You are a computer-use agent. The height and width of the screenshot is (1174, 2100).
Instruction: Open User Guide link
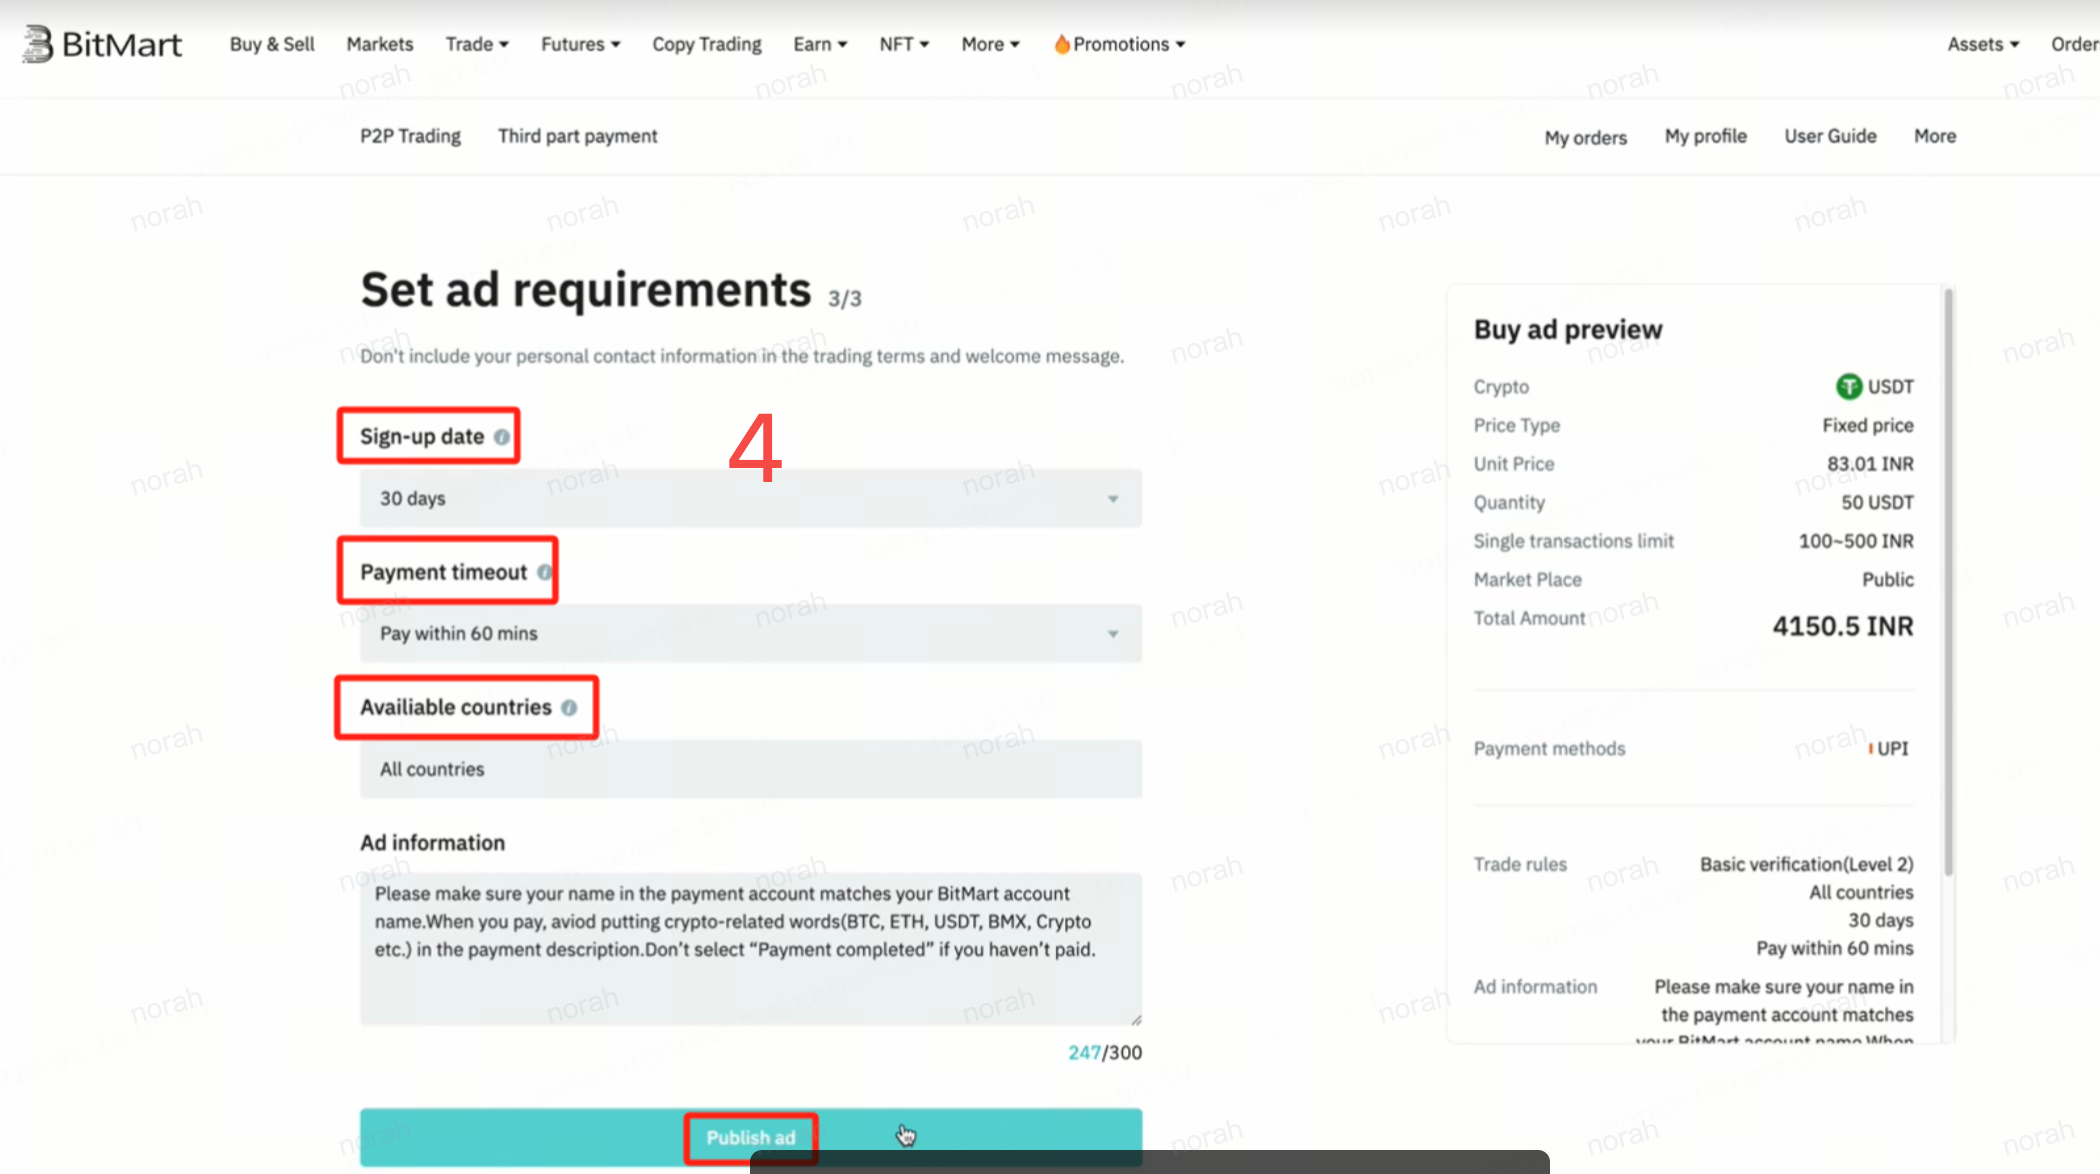(x=1830, y=136)
